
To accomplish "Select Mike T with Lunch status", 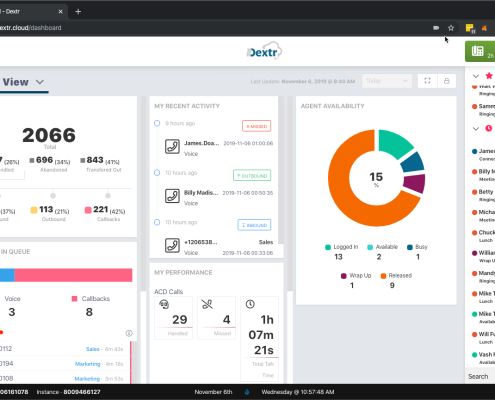I will point(483,297).
